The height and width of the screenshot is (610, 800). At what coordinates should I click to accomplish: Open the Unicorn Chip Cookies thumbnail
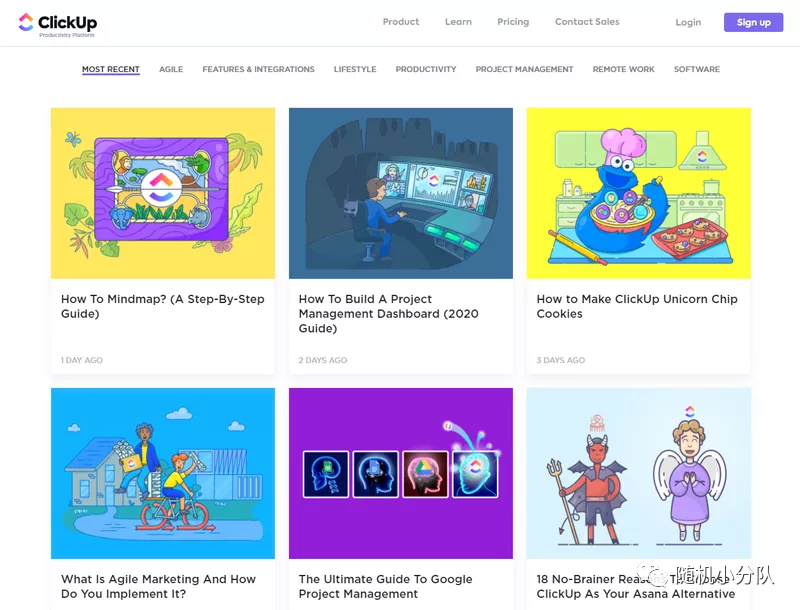(638, 193)
